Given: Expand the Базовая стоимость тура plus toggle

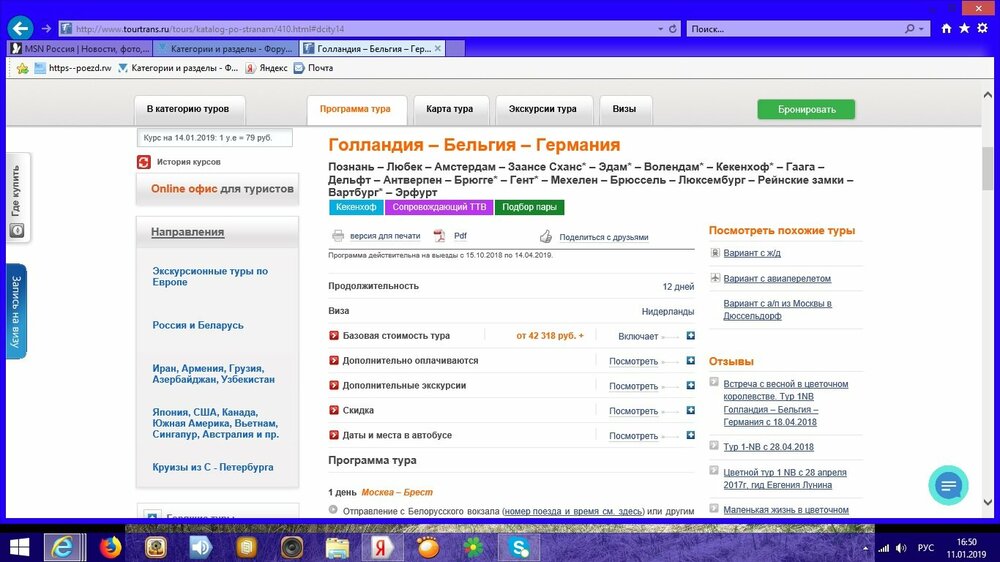Looking at the screenshot, I should click(x=690, y=336).
